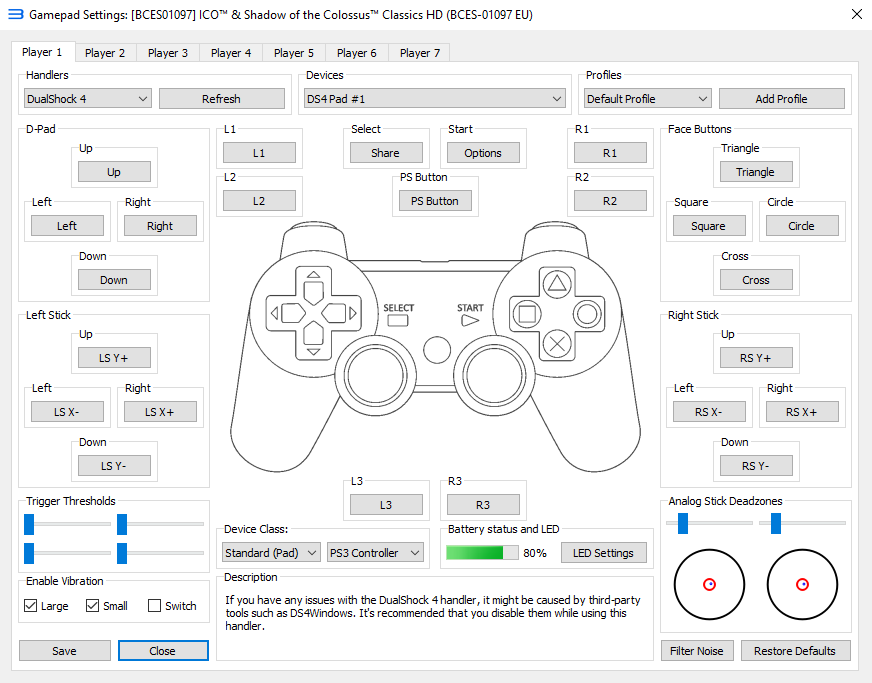Viewport: 872px width, 683px height.
Task: Click the RS Y+ mapping button
Action: pyautogui.click(x=756, y=358)
